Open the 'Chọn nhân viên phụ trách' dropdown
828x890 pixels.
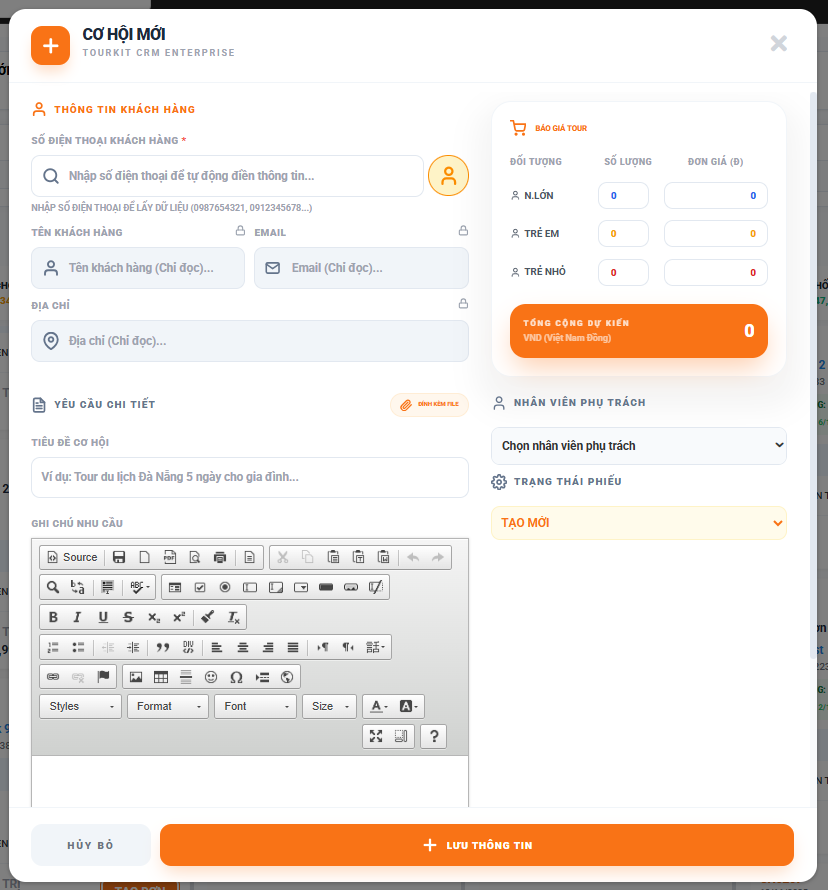(638, 446)
